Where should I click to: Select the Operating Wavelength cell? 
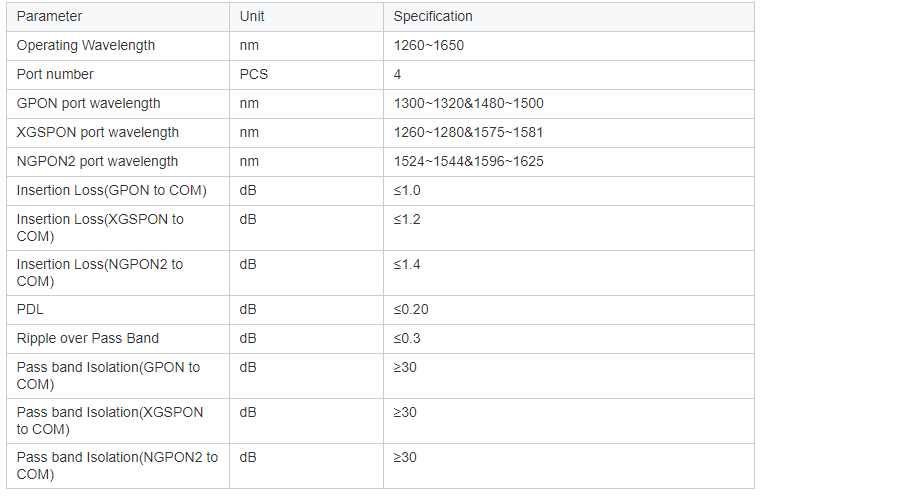coord(86,45)
